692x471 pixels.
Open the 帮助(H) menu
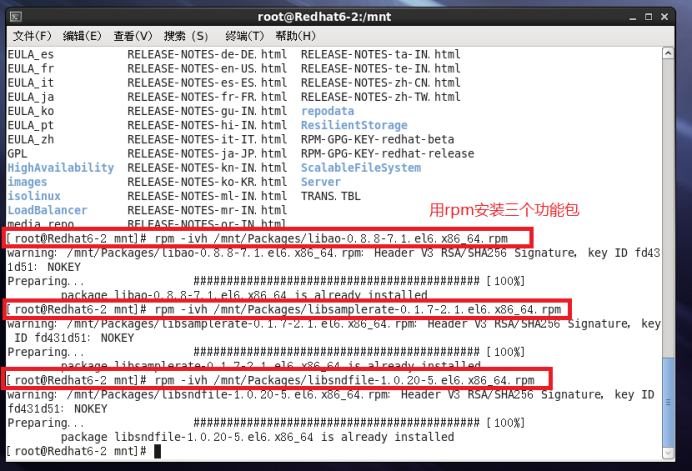pos(295,36)
